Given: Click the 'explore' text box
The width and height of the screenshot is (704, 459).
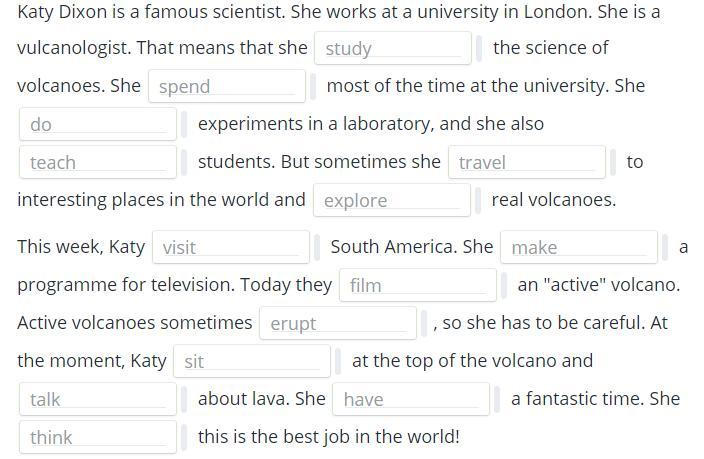Looking at the screenshot, I should tap(392, 200).
